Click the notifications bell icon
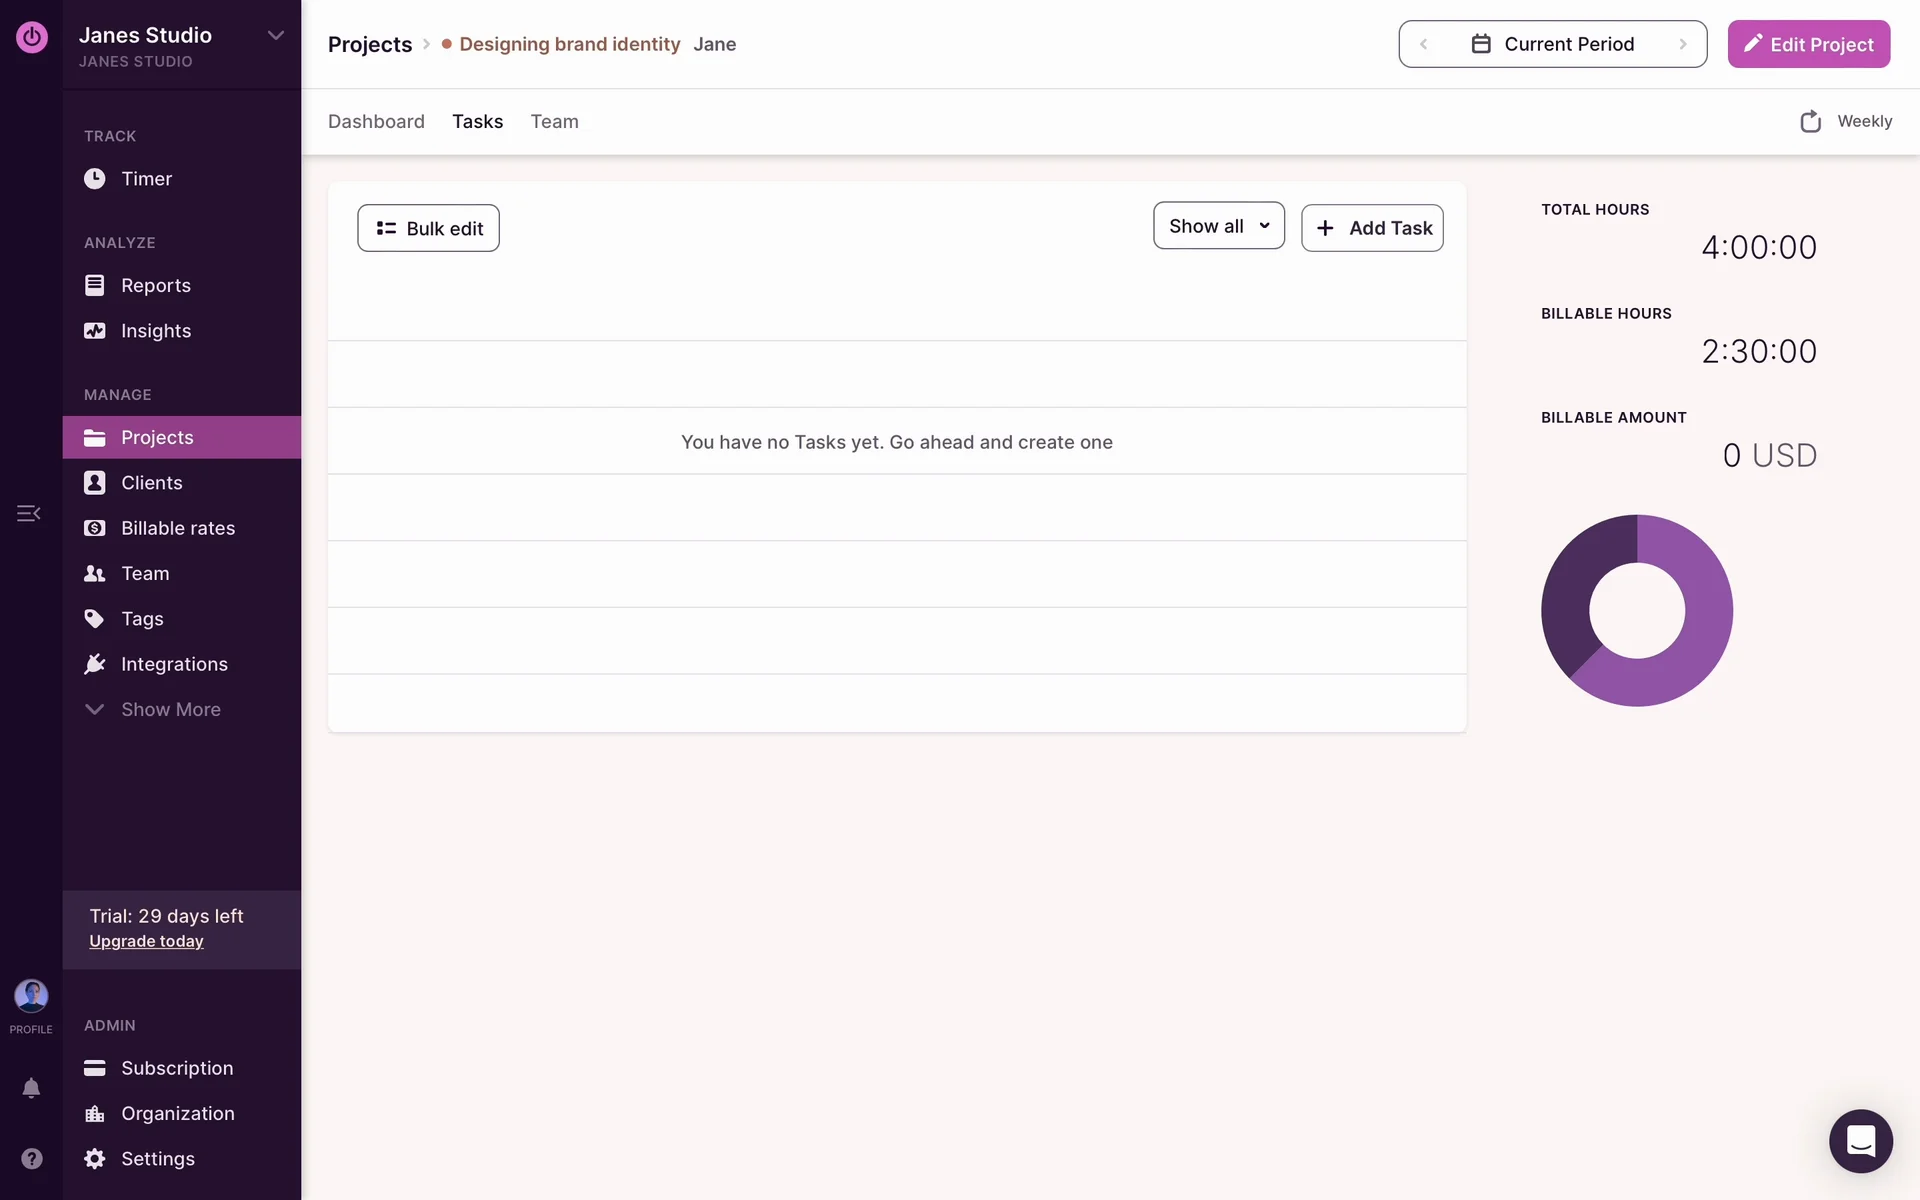 [31, 1088]
